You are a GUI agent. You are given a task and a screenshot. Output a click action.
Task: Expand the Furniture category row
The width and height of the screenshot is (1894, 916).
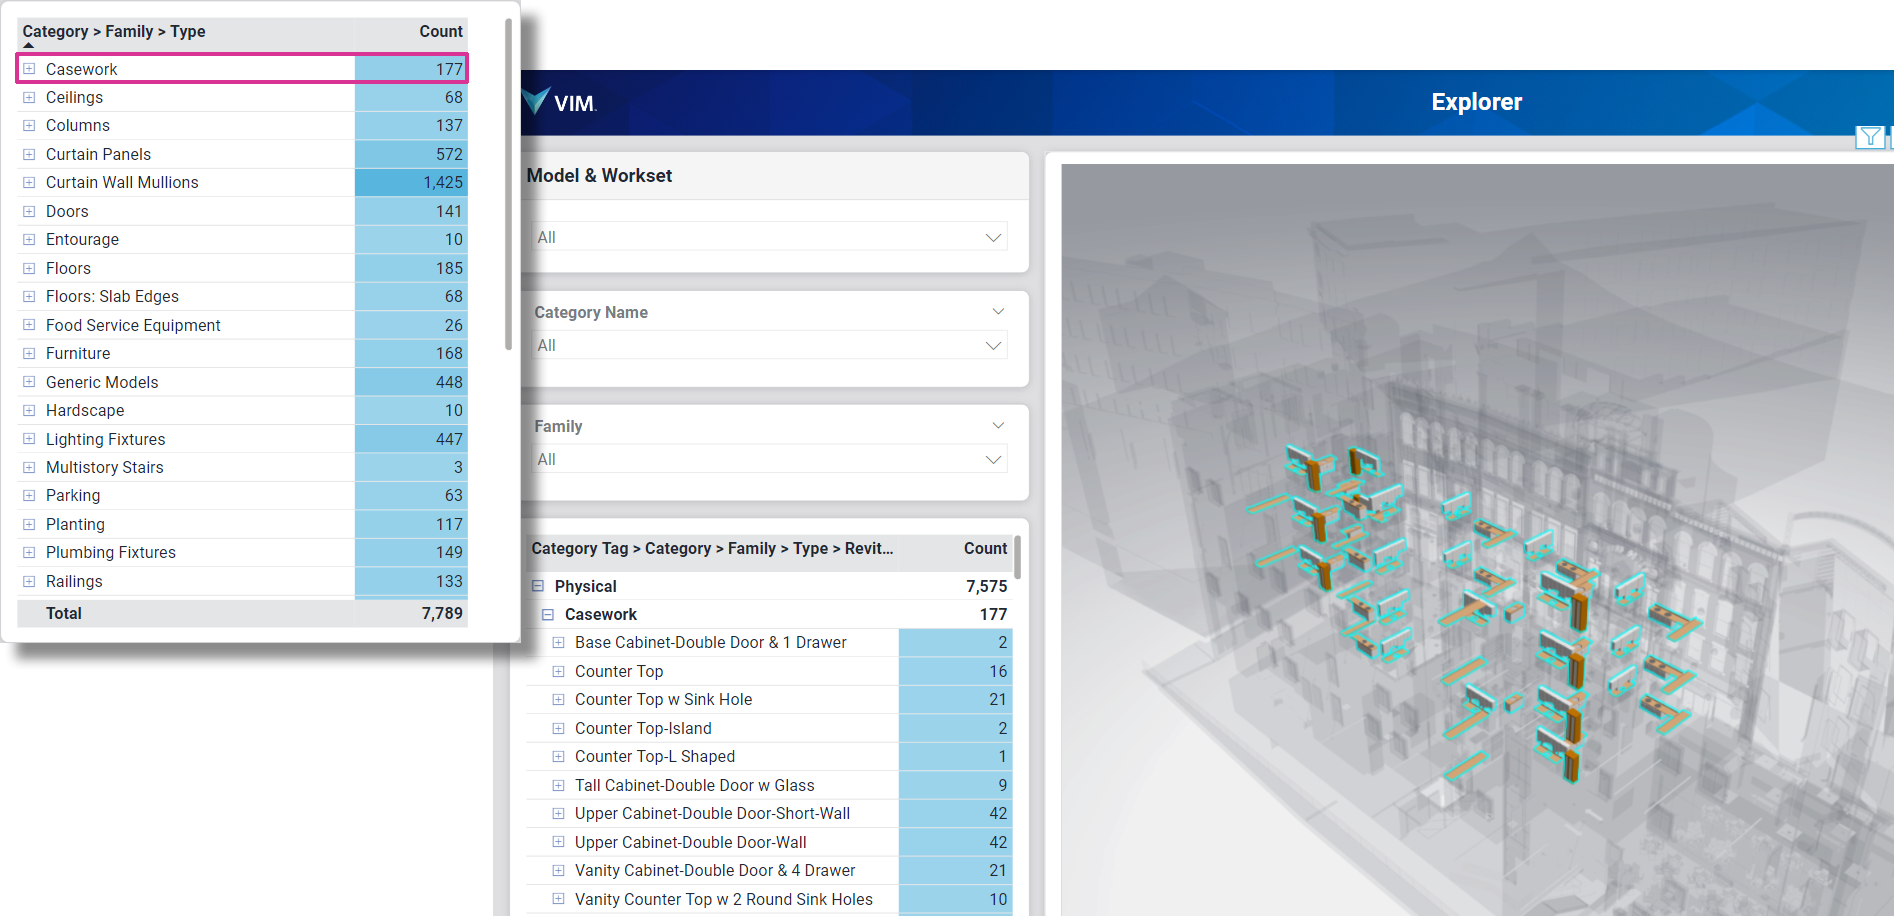coord(29,353)
